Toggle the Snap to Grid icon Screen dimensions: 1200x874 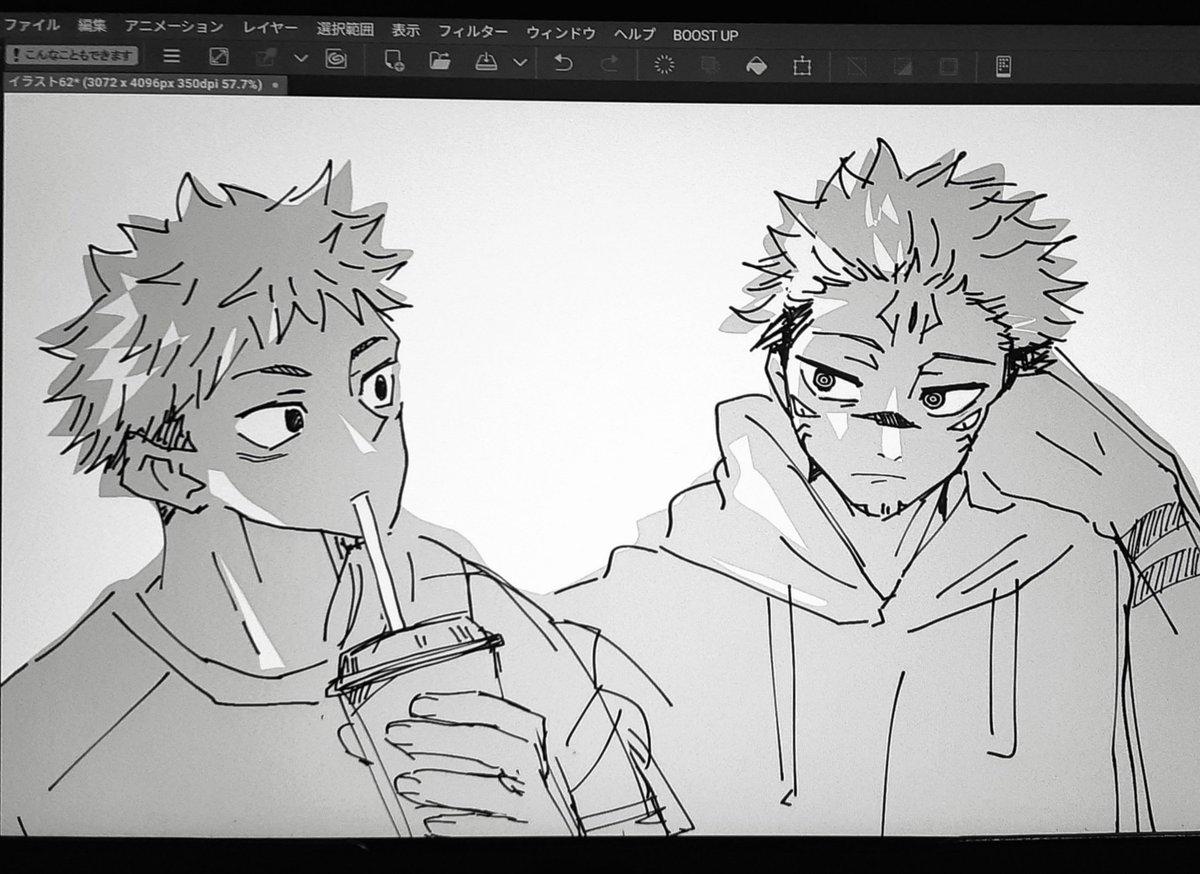[x=948, y=67]
